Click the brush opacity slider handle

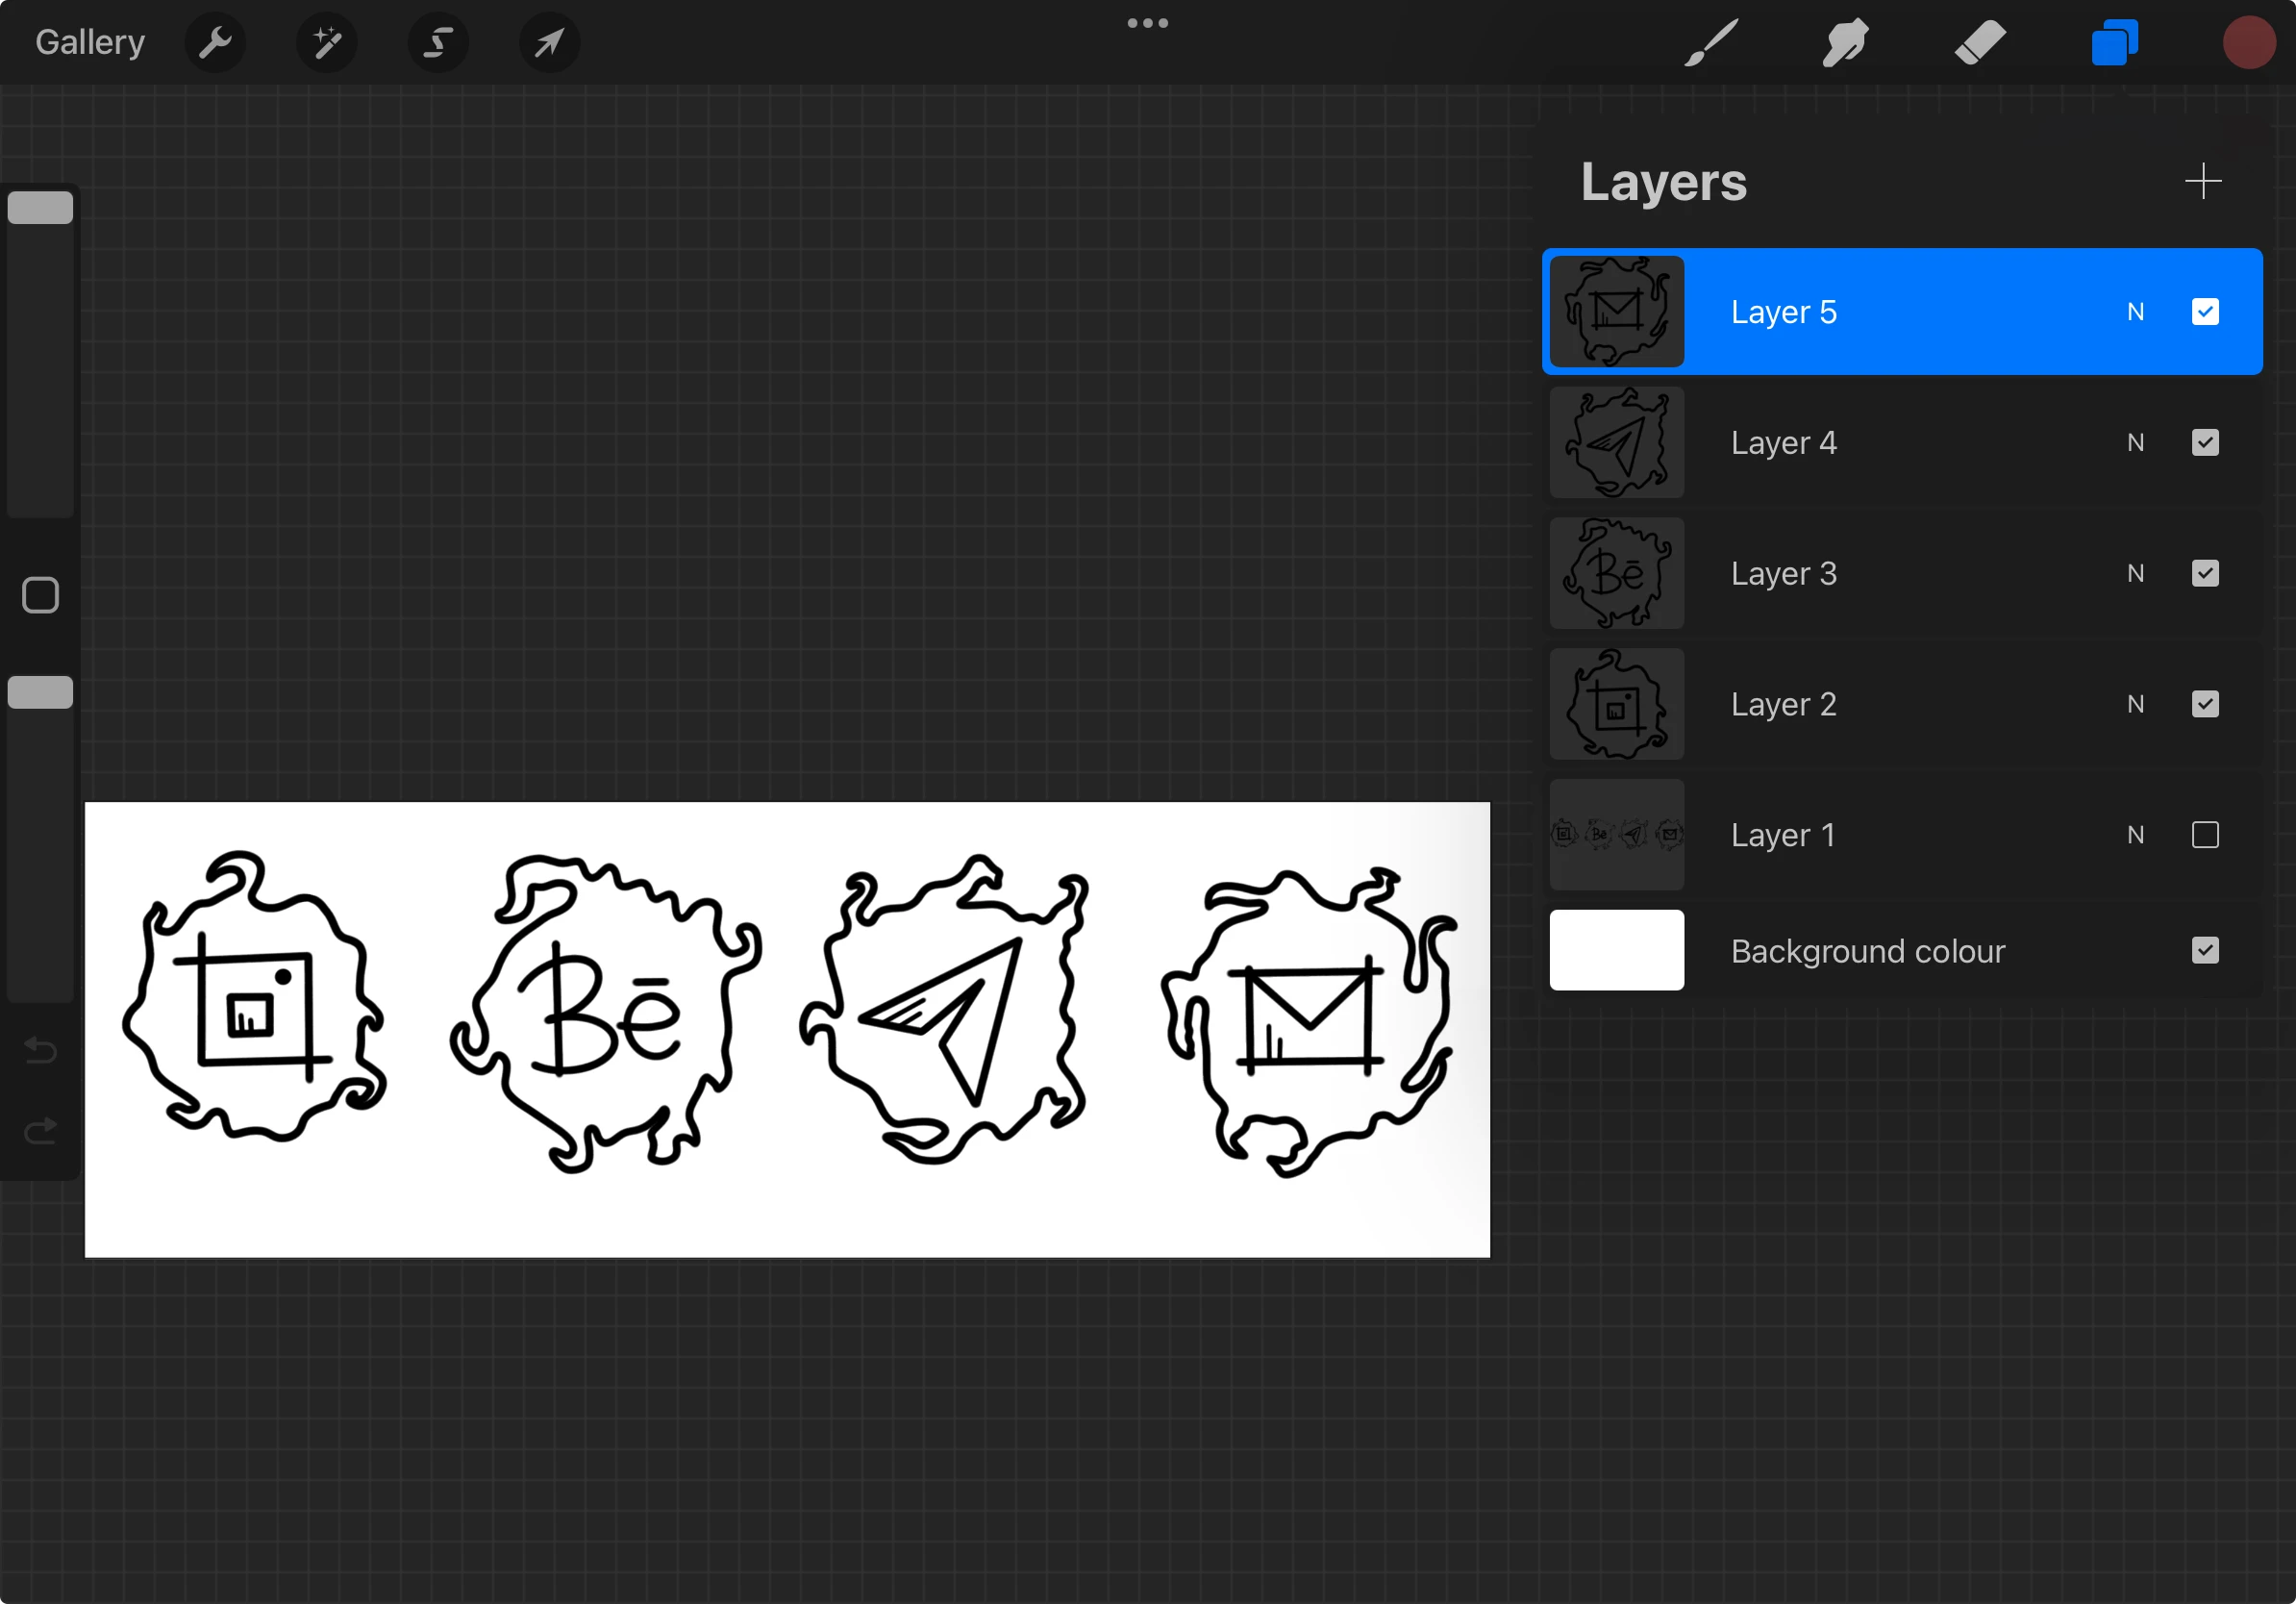point(40,692)
